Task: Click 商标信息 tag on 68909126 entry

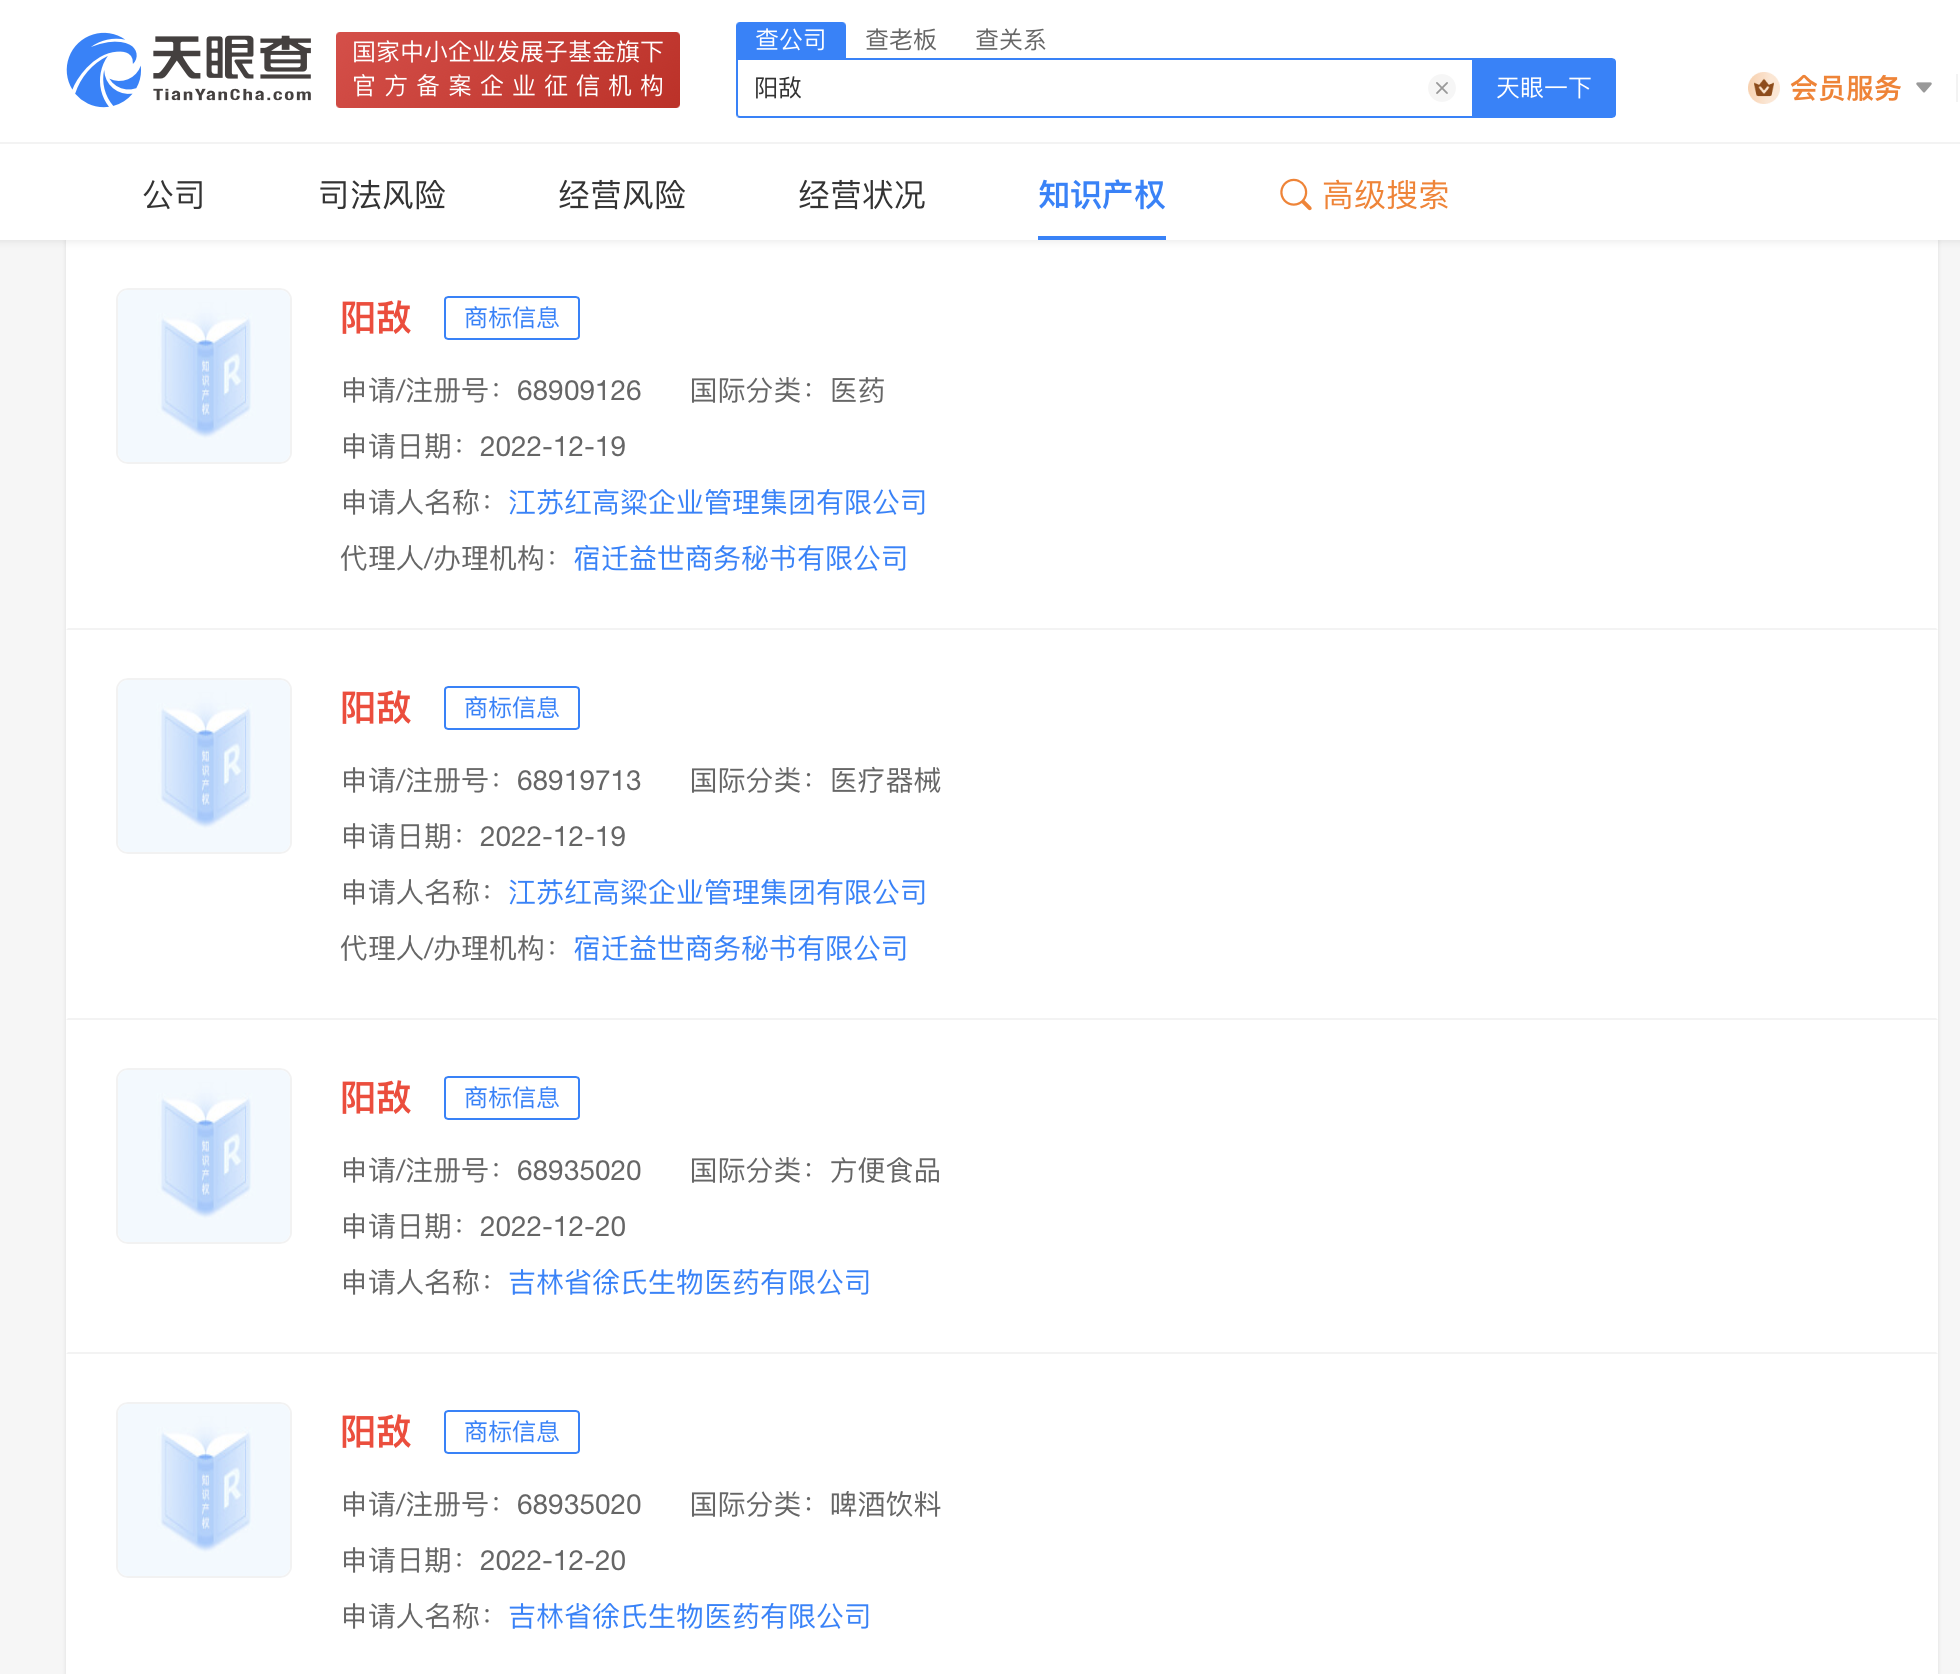Action: click(512, 318)
